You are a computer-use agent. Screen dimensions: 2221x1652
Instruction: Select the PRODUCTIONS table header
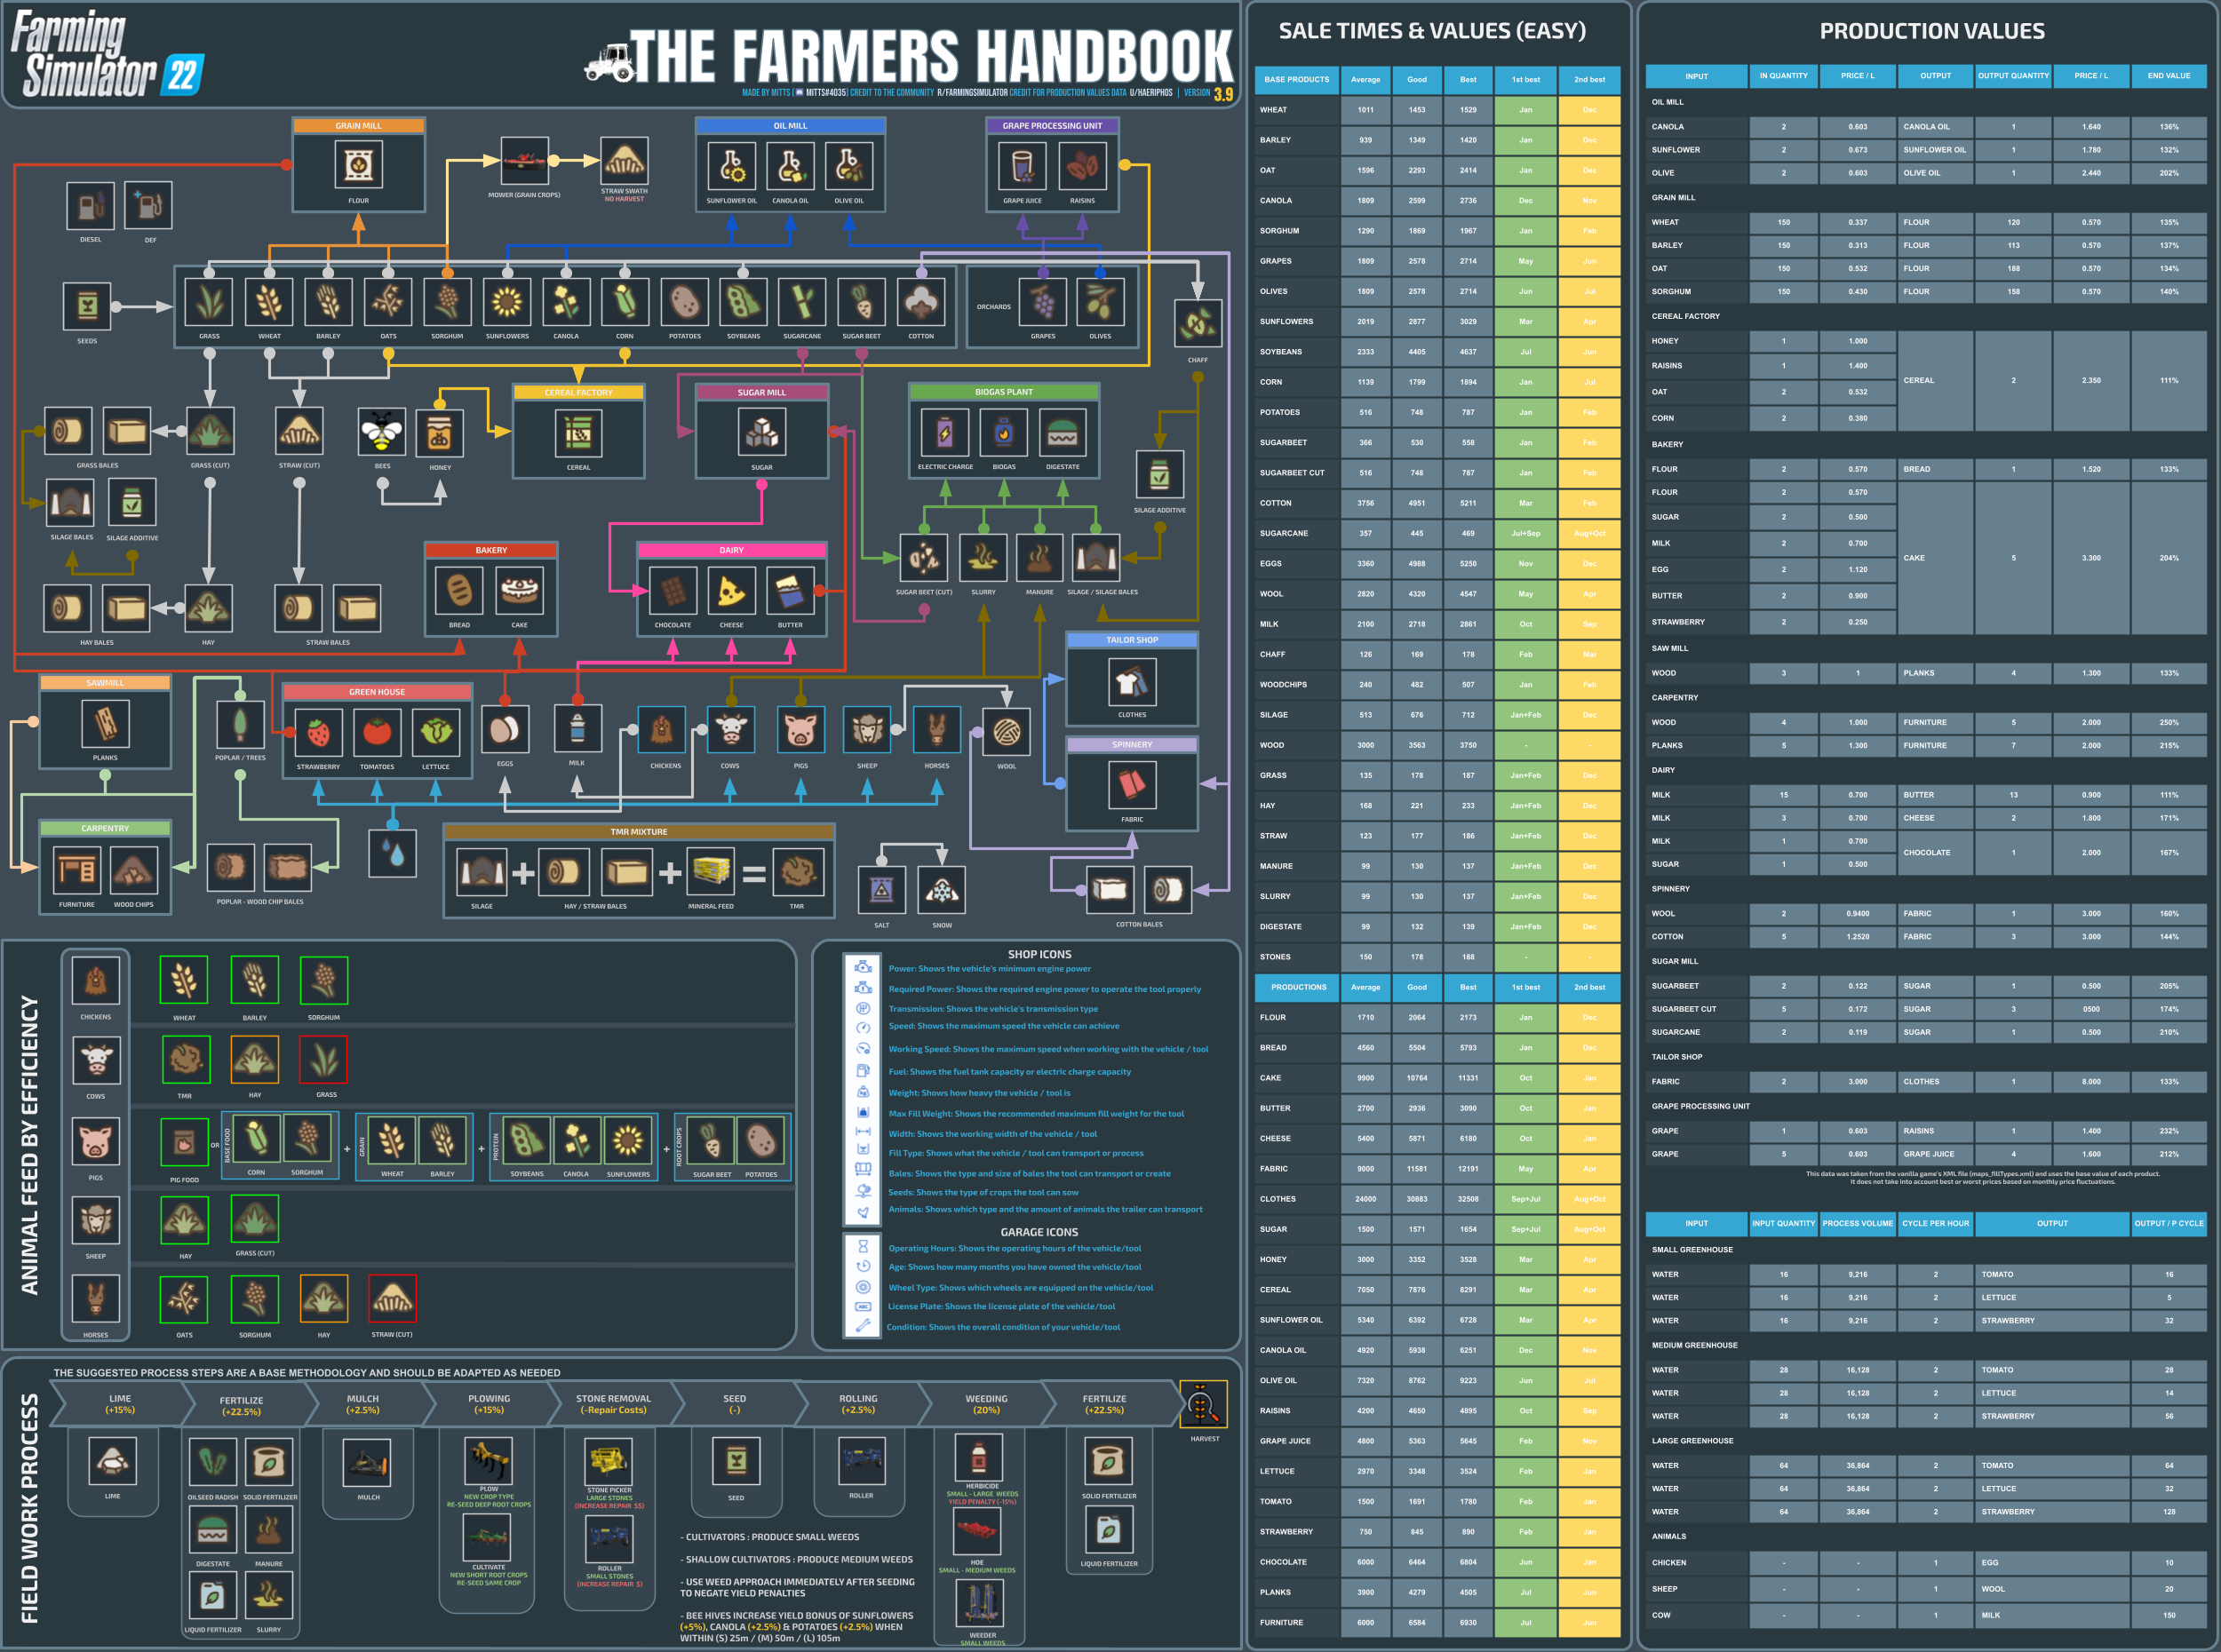point(1298,987)
